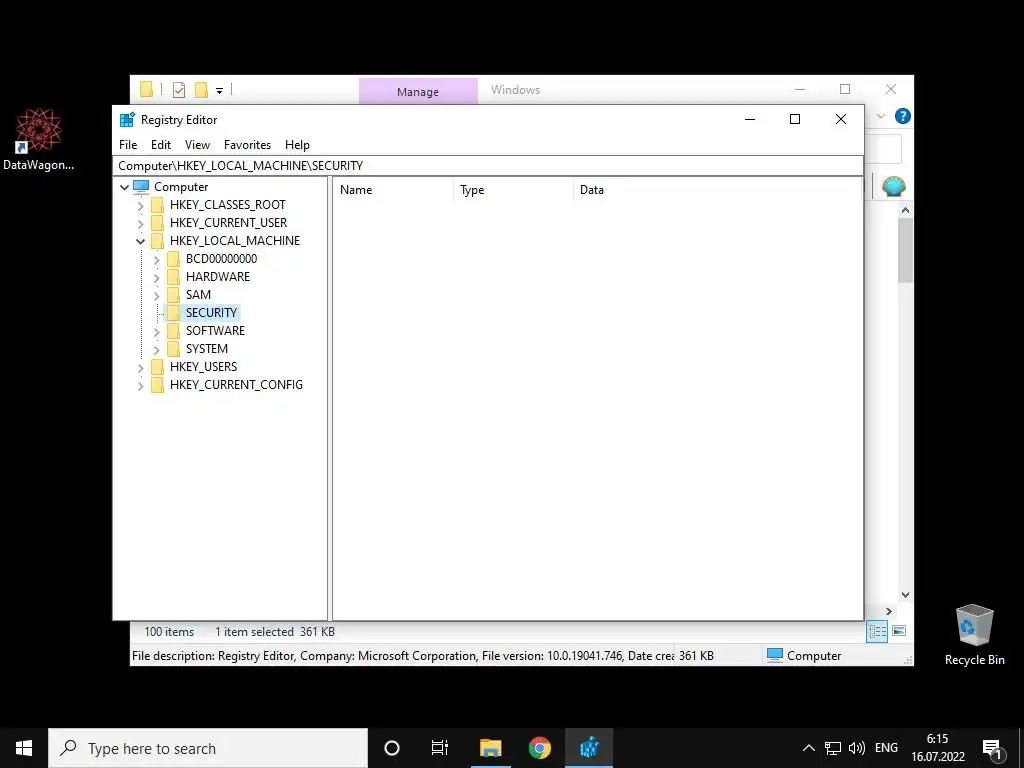Image resolution: width=1024 pixels, height=768 pixels.
Task: Expand the HKEY_CURRENT_USER key
Action: [140, 223]
